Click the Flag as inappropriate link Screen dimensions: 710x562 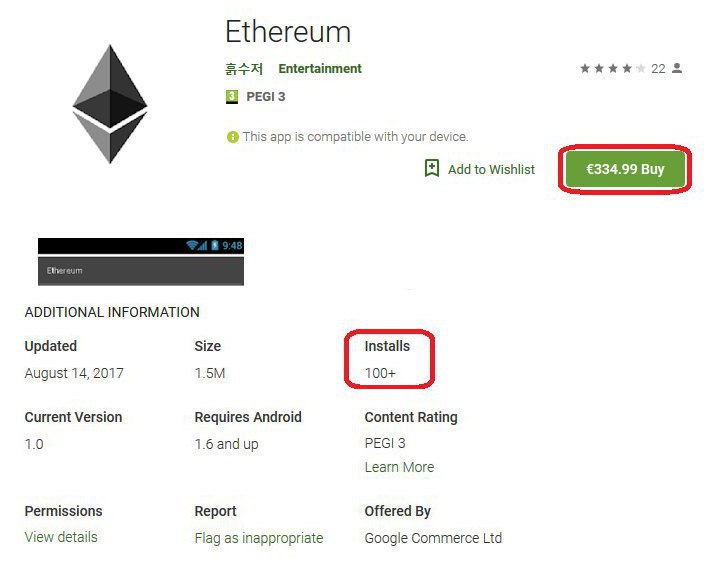click(x=259, y=538)
